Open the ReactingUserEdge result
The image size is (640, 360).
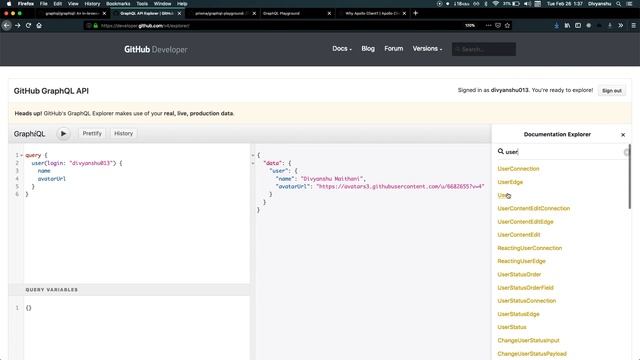(521, 261)
